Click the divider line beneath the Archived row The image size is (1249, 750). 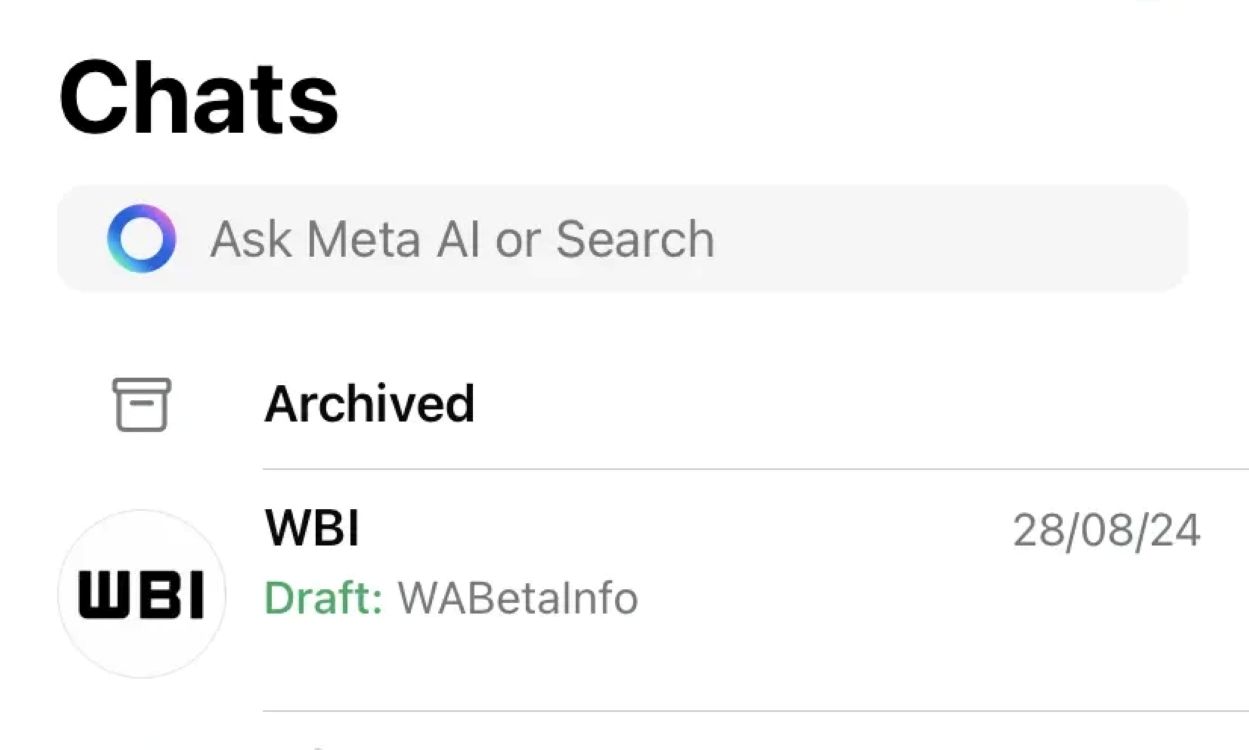750,468
